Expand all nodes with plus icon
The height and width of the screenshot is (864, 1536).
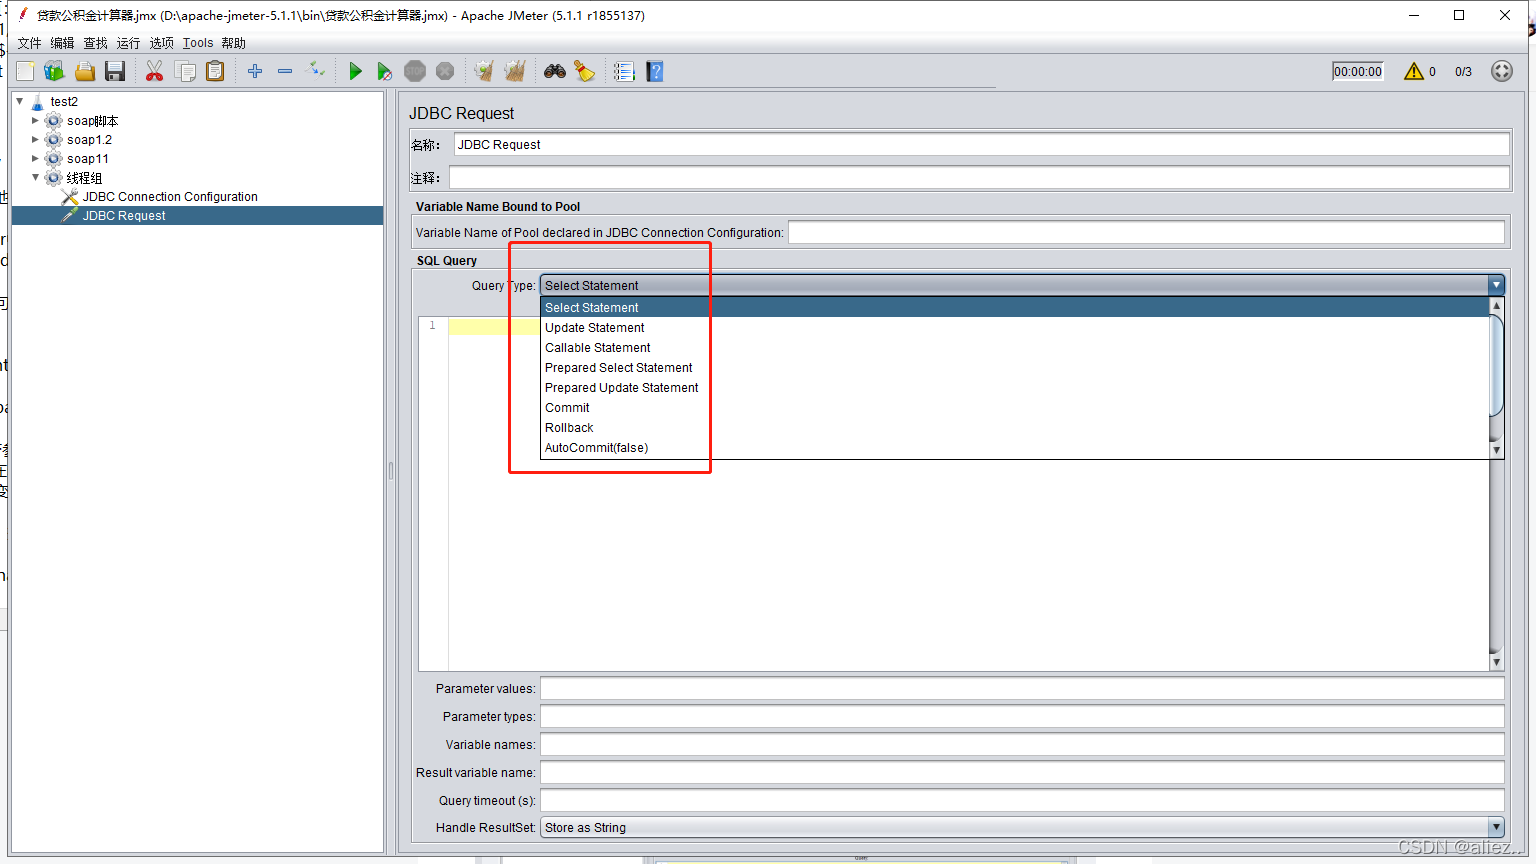point(255,71)
